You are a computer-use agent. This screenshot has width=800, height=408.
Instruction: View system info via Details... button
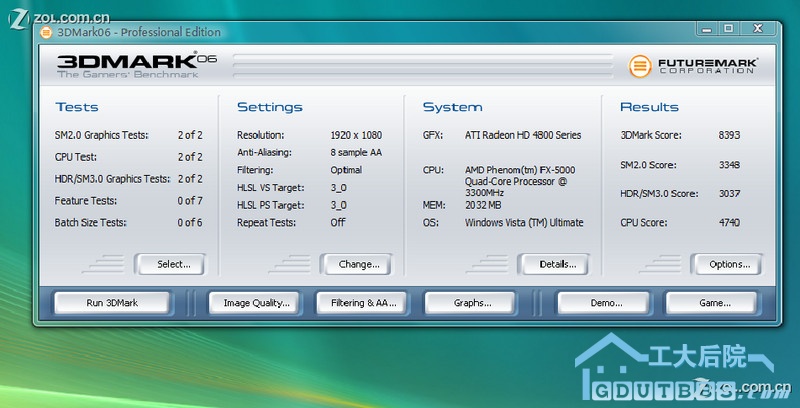pyautogui.click(x=553, y=264)
